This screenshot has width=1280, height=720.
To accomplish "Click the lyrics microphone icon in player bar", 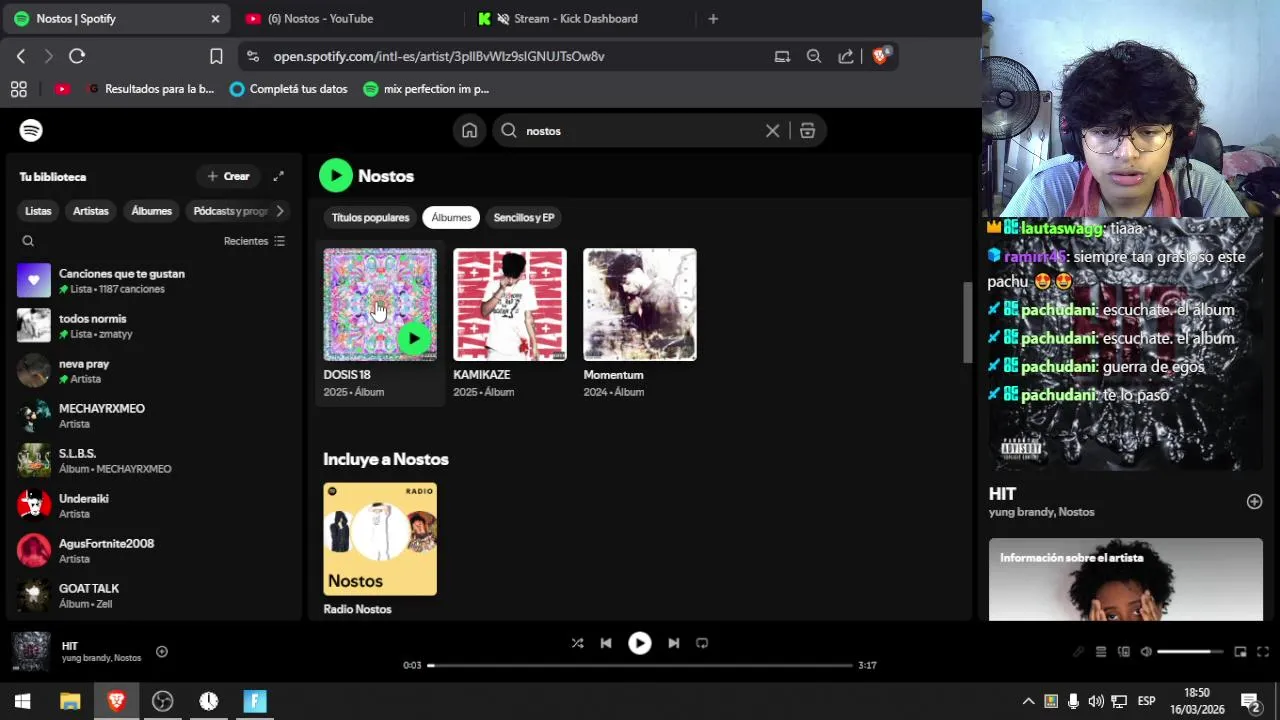I will click(x=1078, y=652).
